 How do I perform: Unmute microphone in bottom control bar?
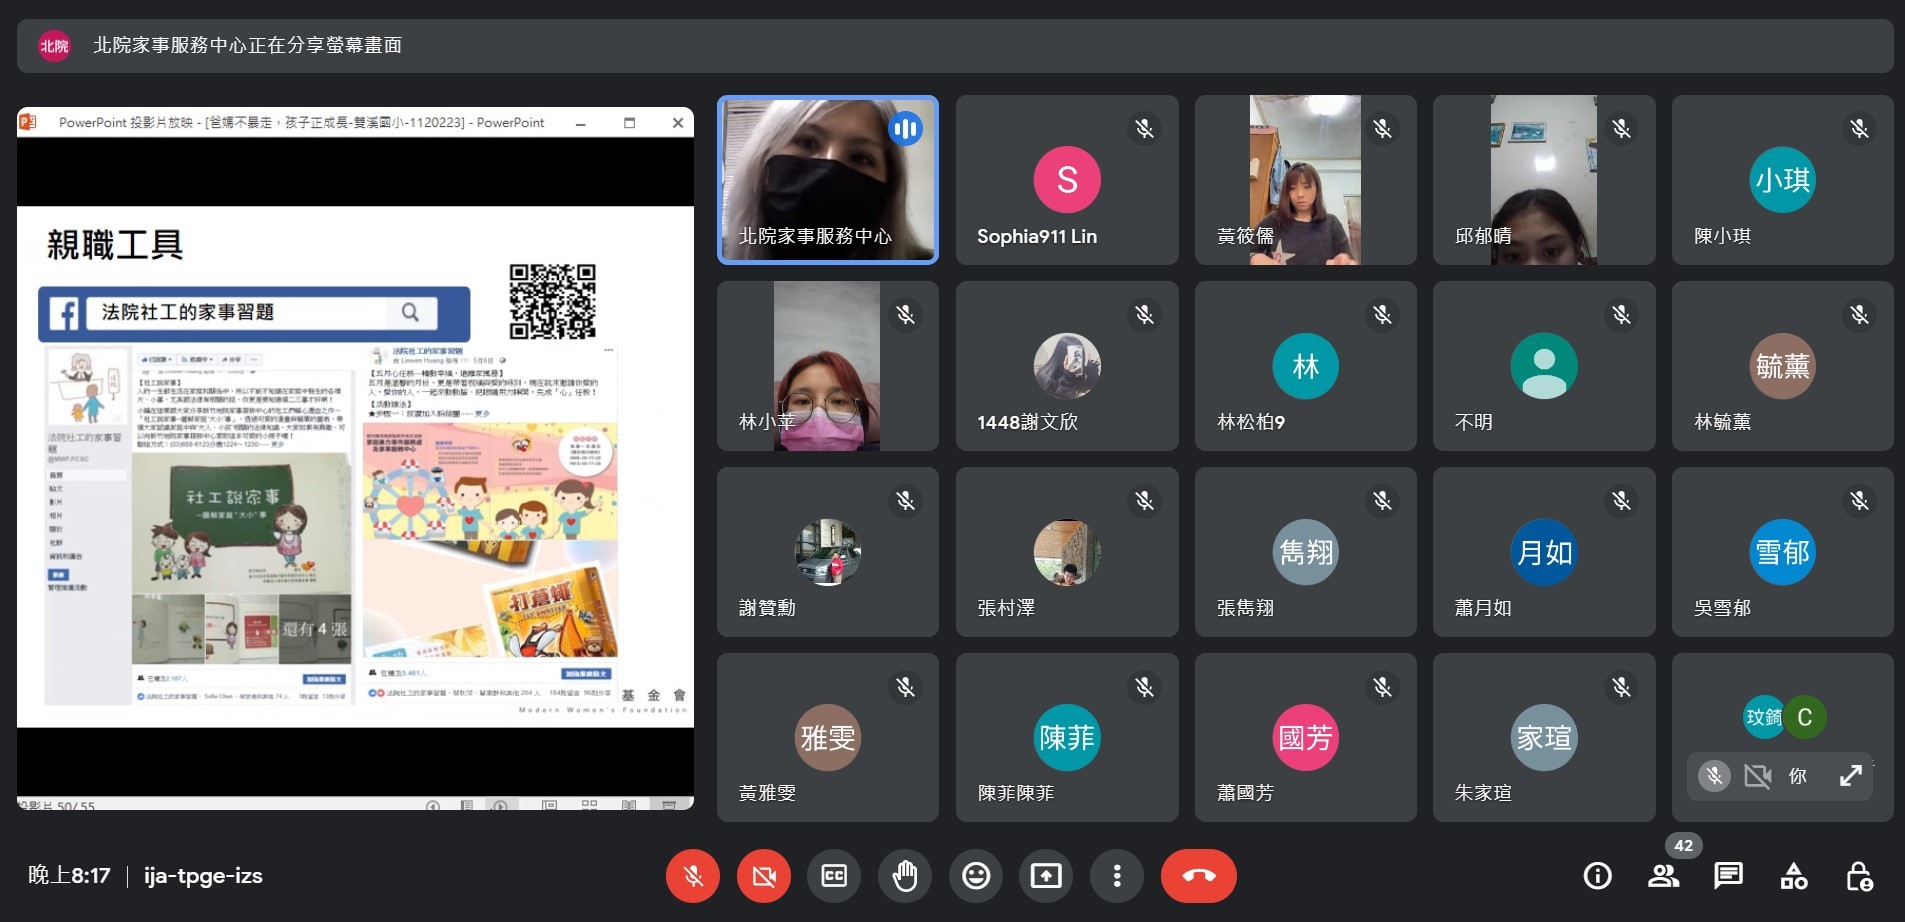(692, 876)
